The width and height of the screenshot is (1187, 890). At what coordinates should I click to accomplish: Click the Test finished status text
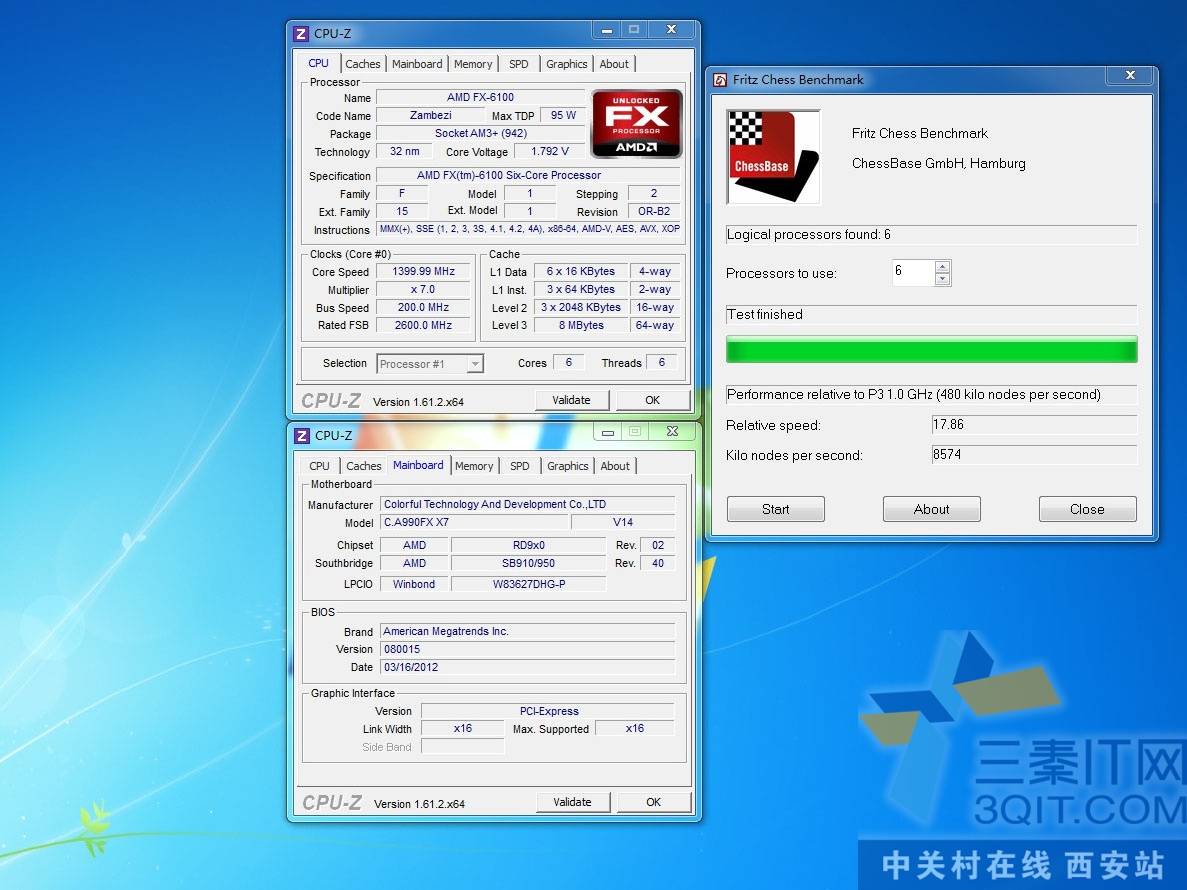coord(765,315)
